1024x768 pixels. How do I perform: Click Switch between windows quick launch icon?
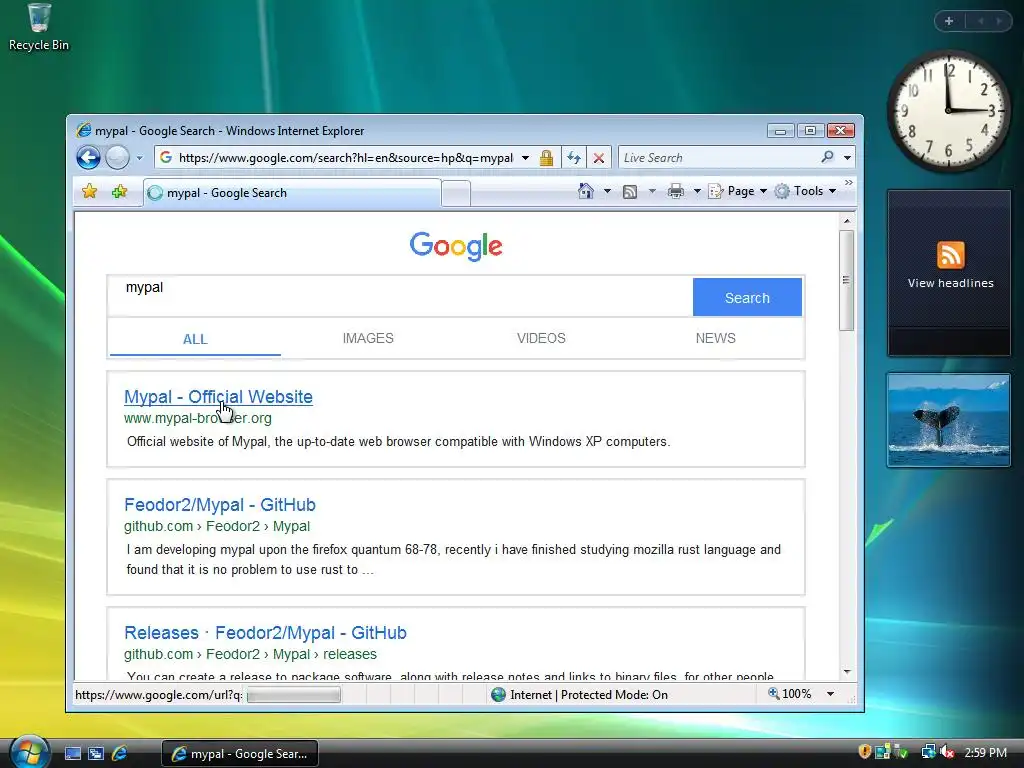[x=96, y=754]
